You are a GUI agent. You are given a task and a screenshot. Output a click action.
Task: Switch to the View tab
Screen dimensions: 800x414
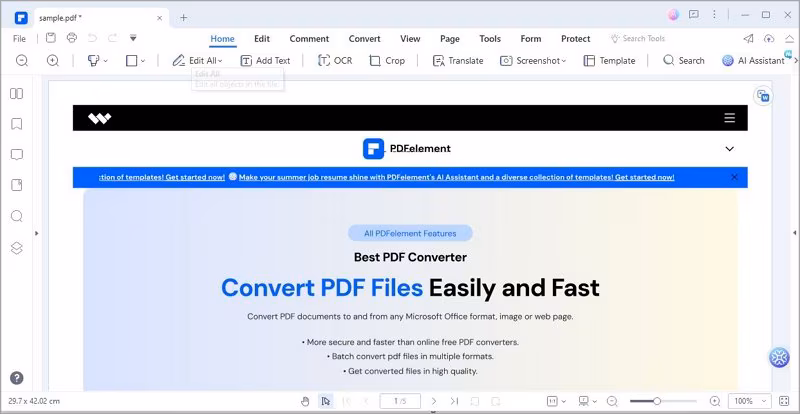410,38
